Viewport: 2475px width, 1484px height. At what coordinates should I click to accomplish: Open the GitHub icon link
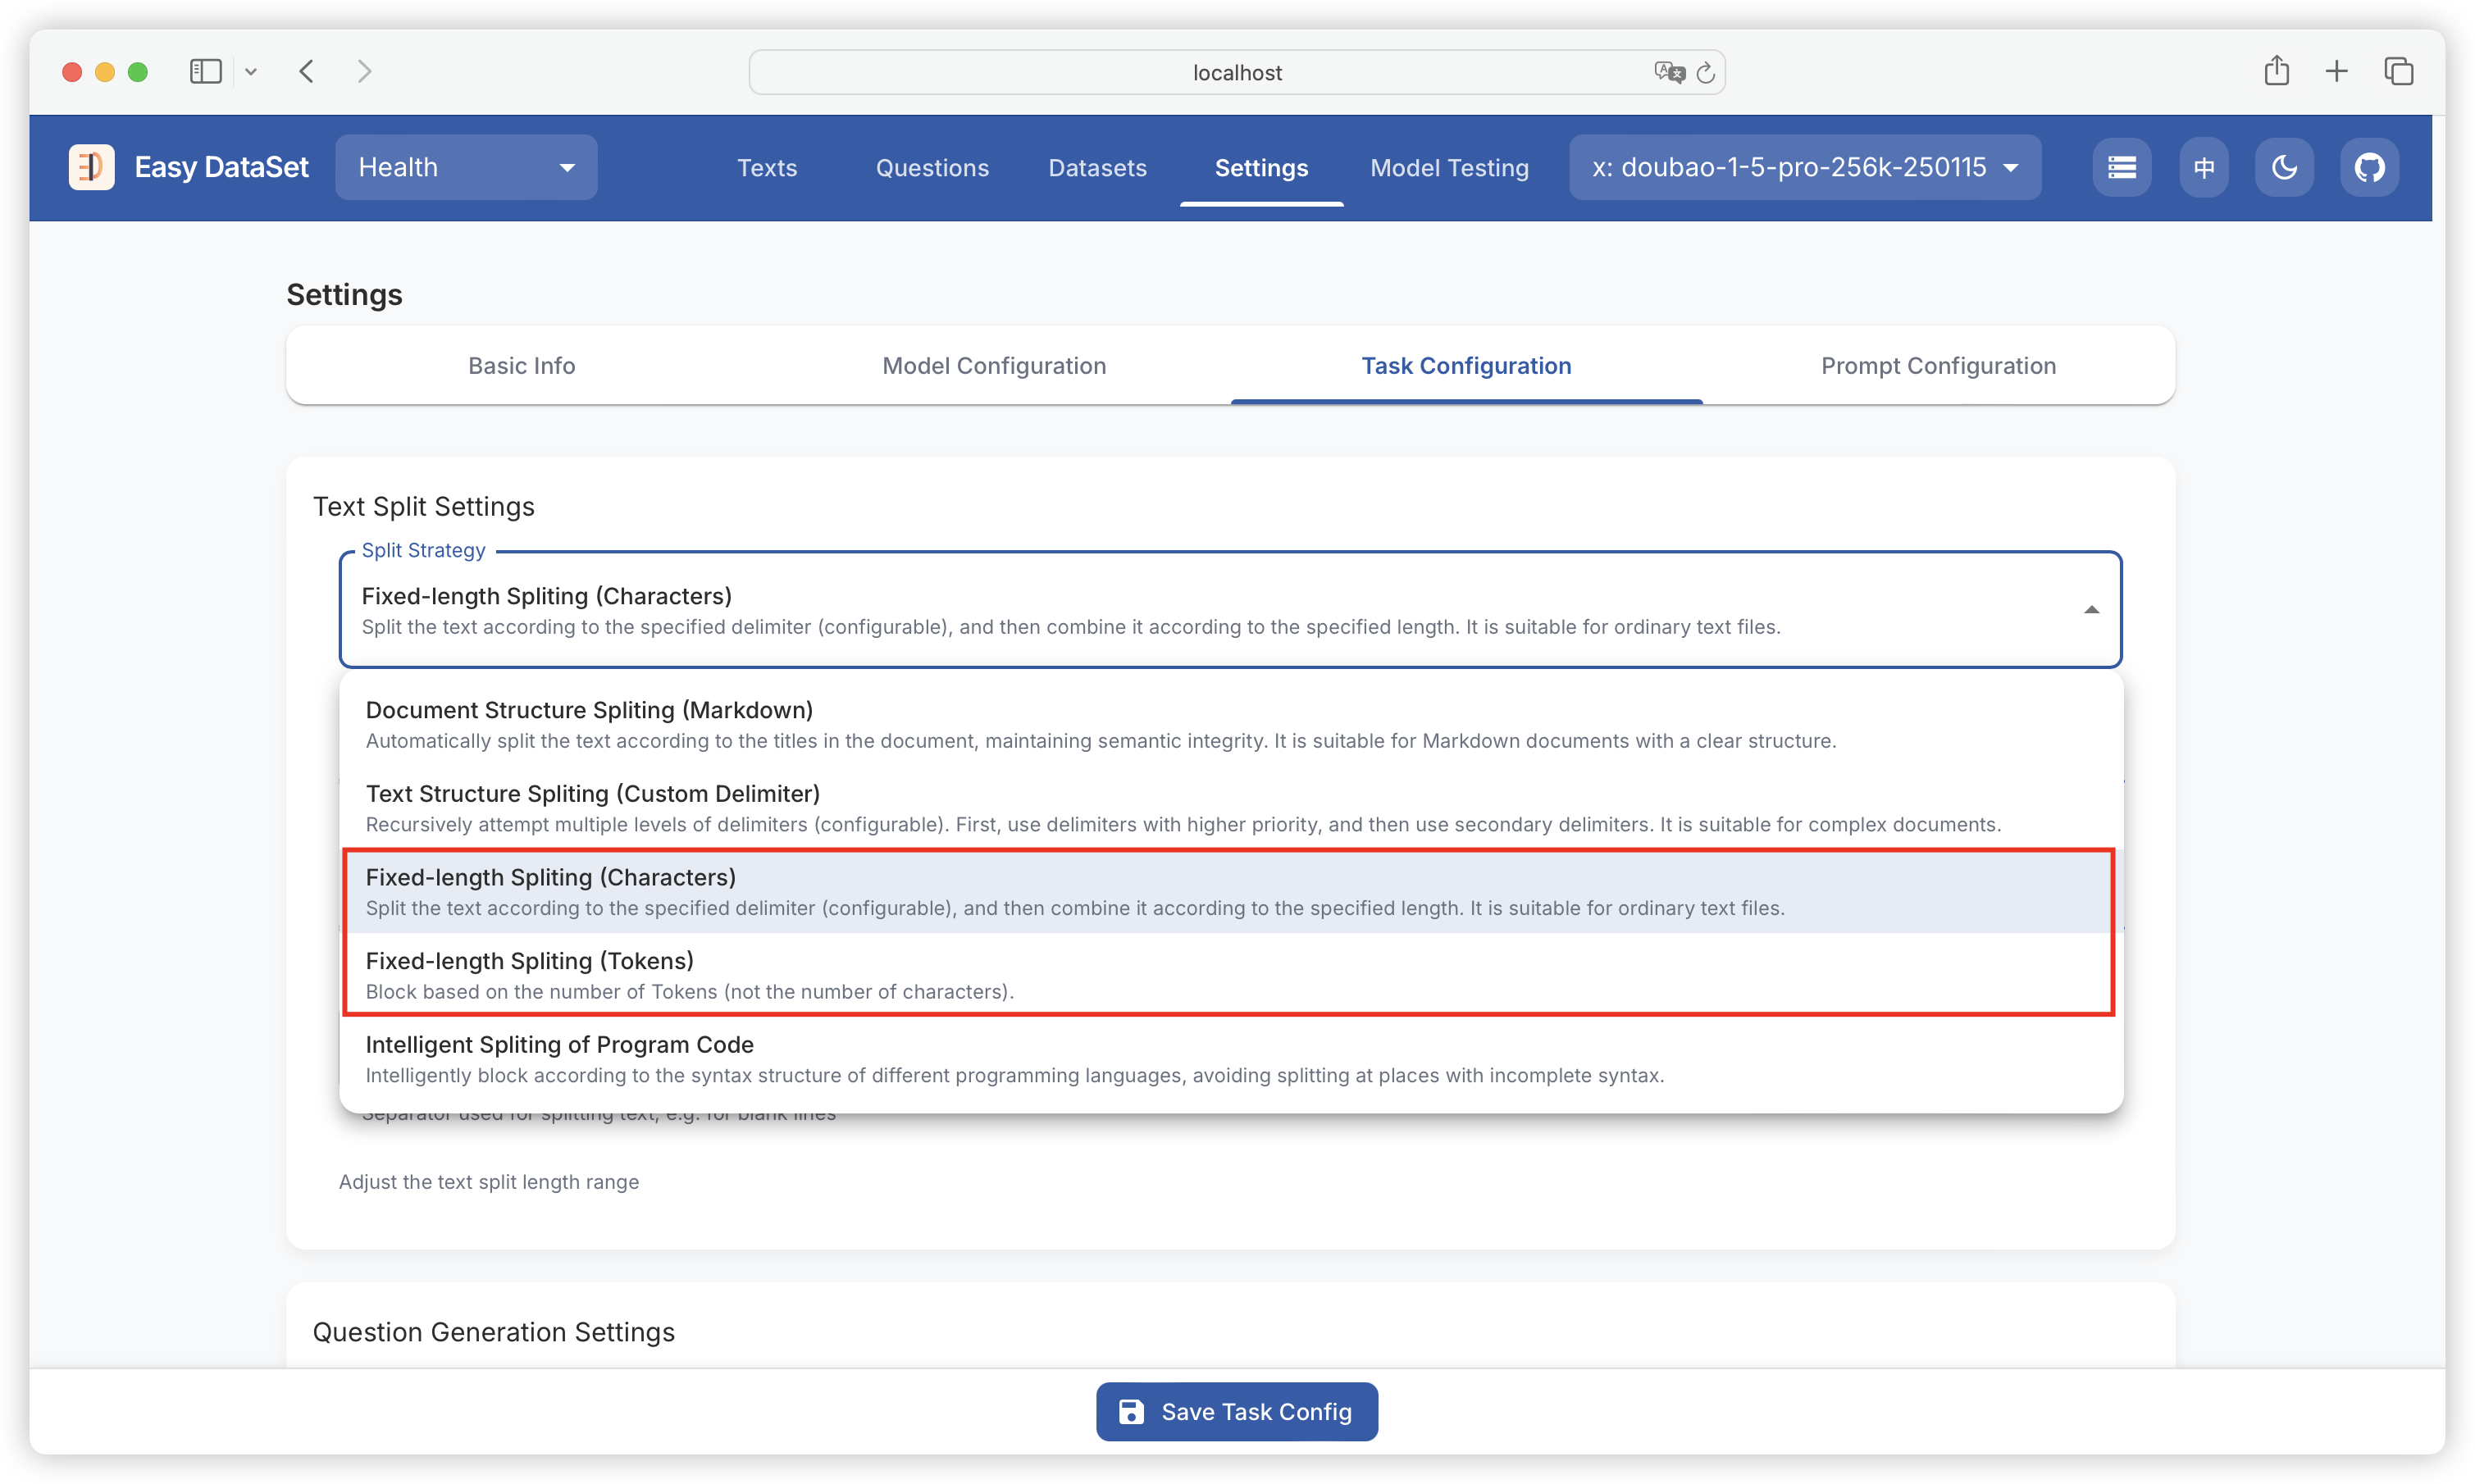[x=2369, y=167]
